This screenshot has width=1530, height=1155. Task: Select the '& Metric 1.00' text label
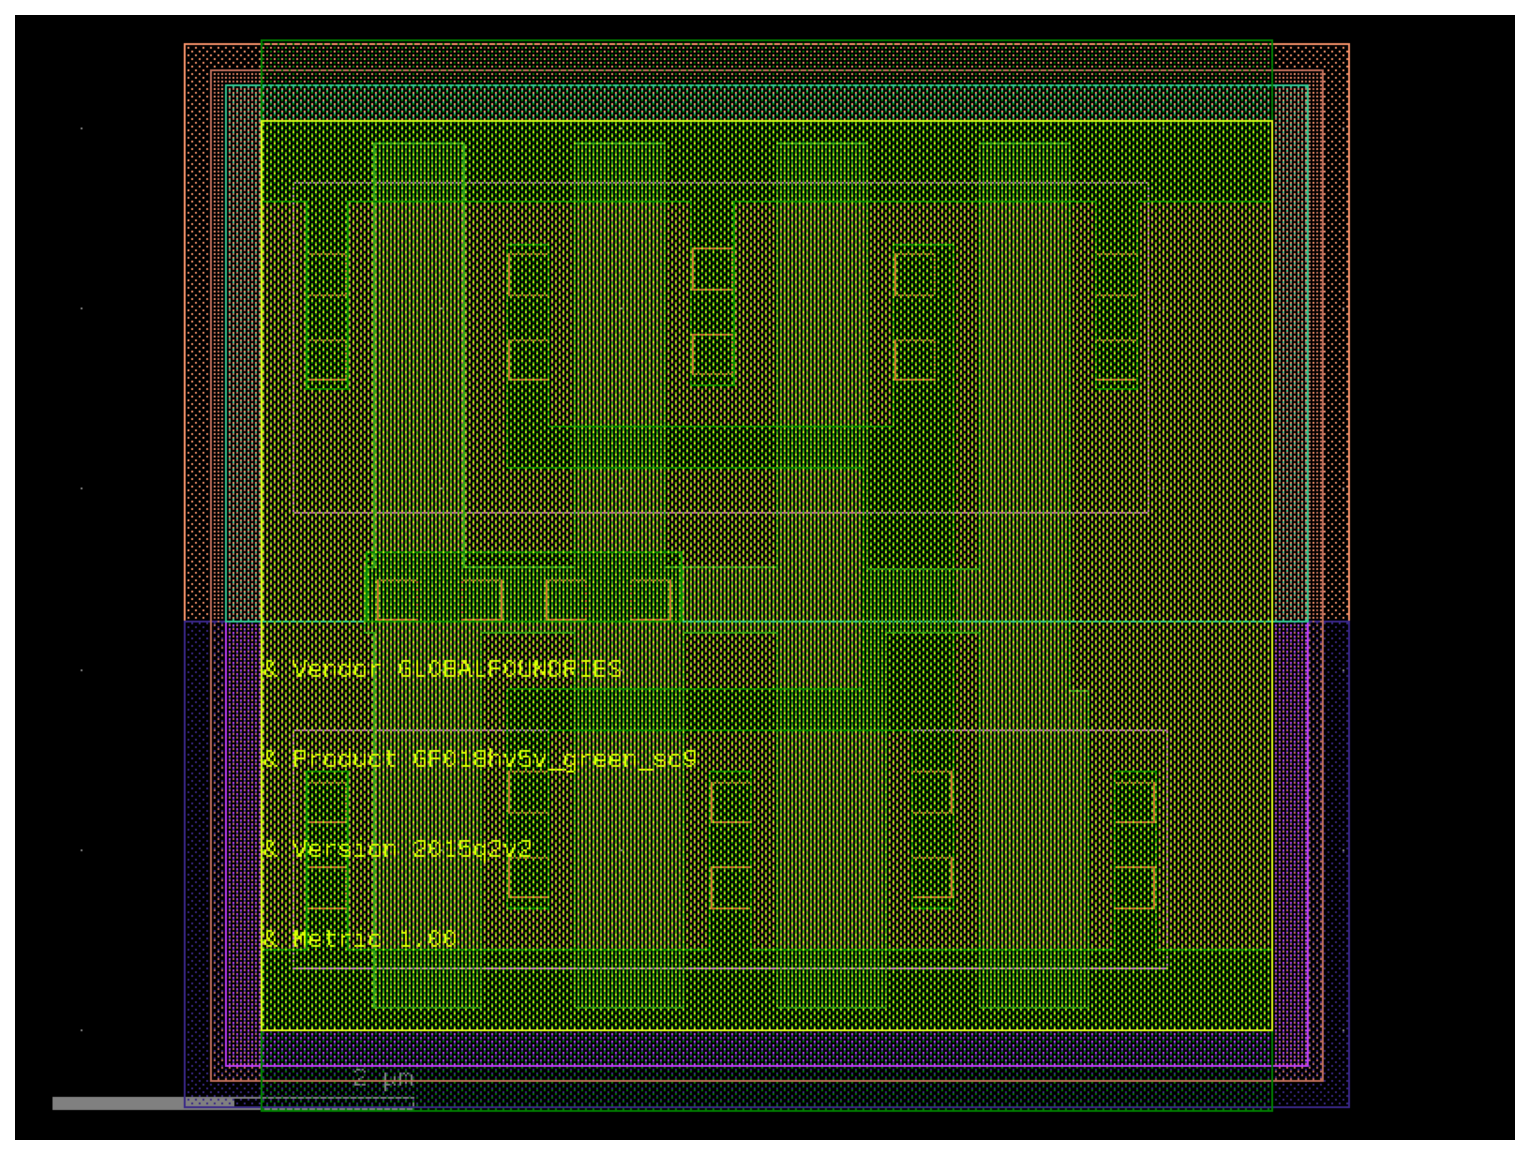(x=359, y=939)
